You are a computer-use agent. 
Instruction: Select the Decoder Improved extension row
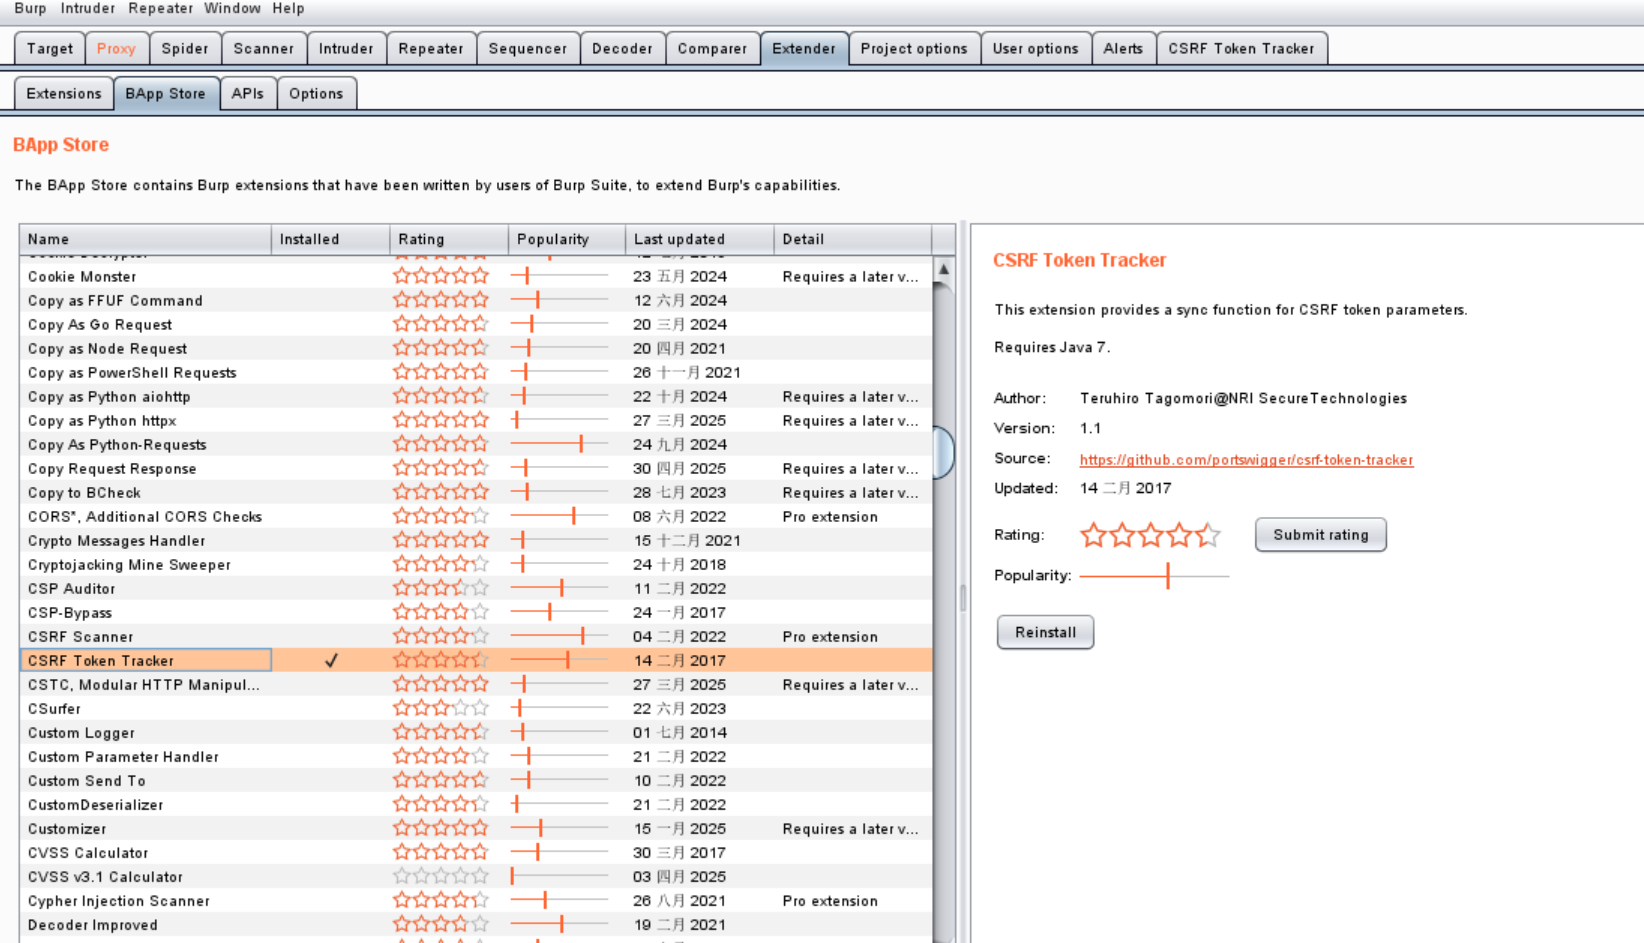[x=476, y=924]
